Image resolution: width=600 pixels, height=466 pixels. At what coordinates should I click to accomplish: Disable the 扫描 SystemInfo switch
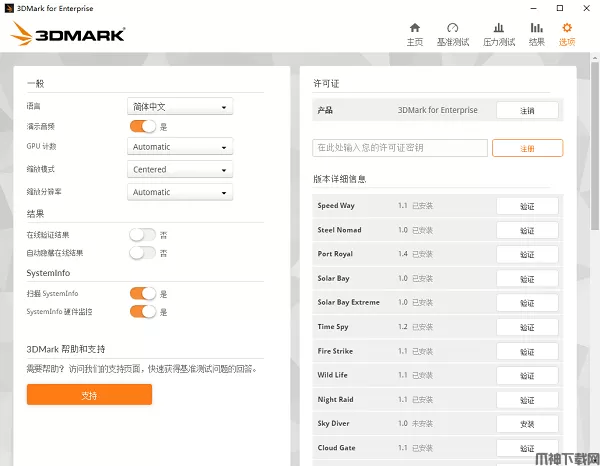pyautogui.click(x=143, y=294)
